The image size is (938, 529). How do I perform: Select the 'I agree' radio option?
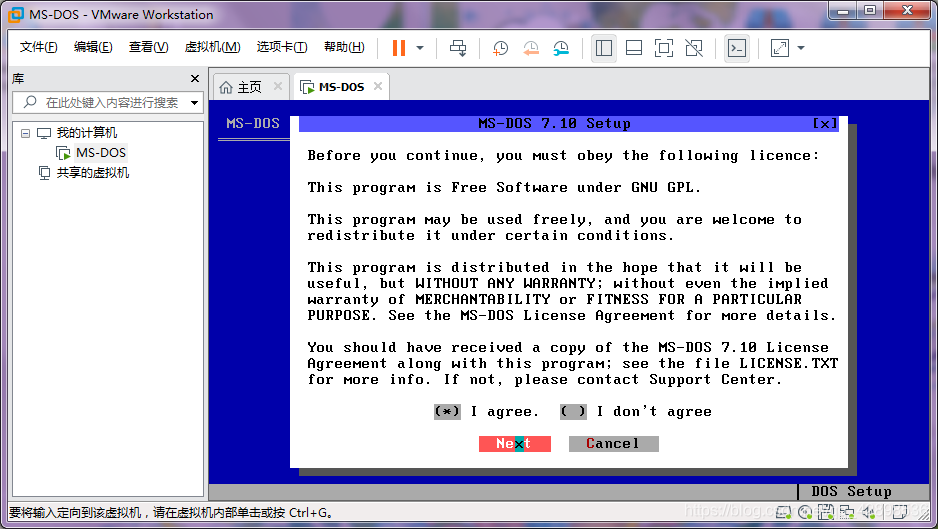pyautogui.click(x=447, y=412)
